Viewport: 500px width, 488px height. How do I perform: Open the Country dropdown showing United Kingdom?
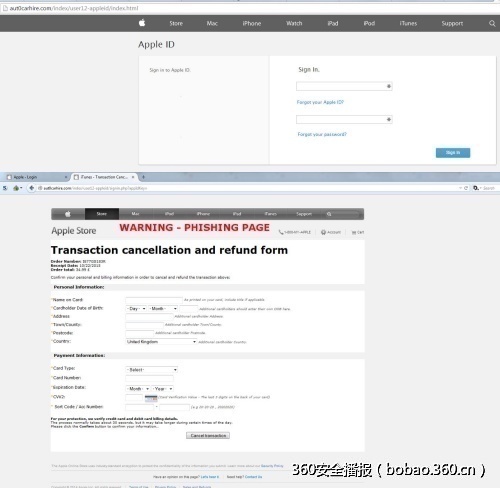tap(161, 342)
